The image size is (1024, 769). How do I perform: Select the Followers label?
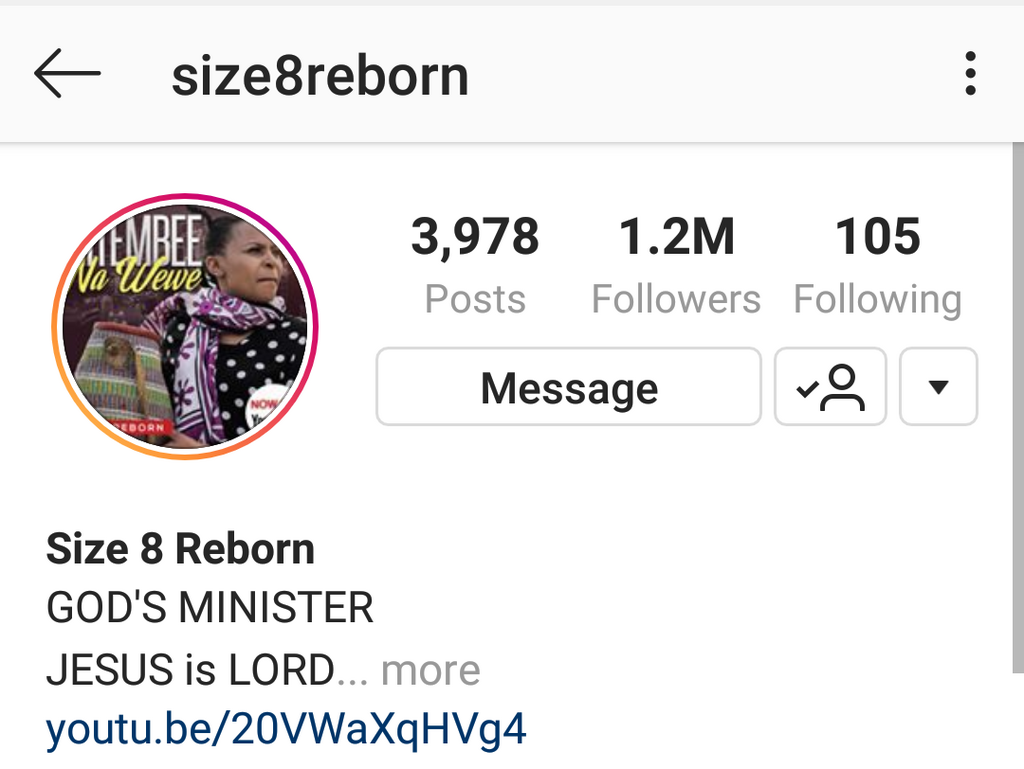tap(676, 299)
